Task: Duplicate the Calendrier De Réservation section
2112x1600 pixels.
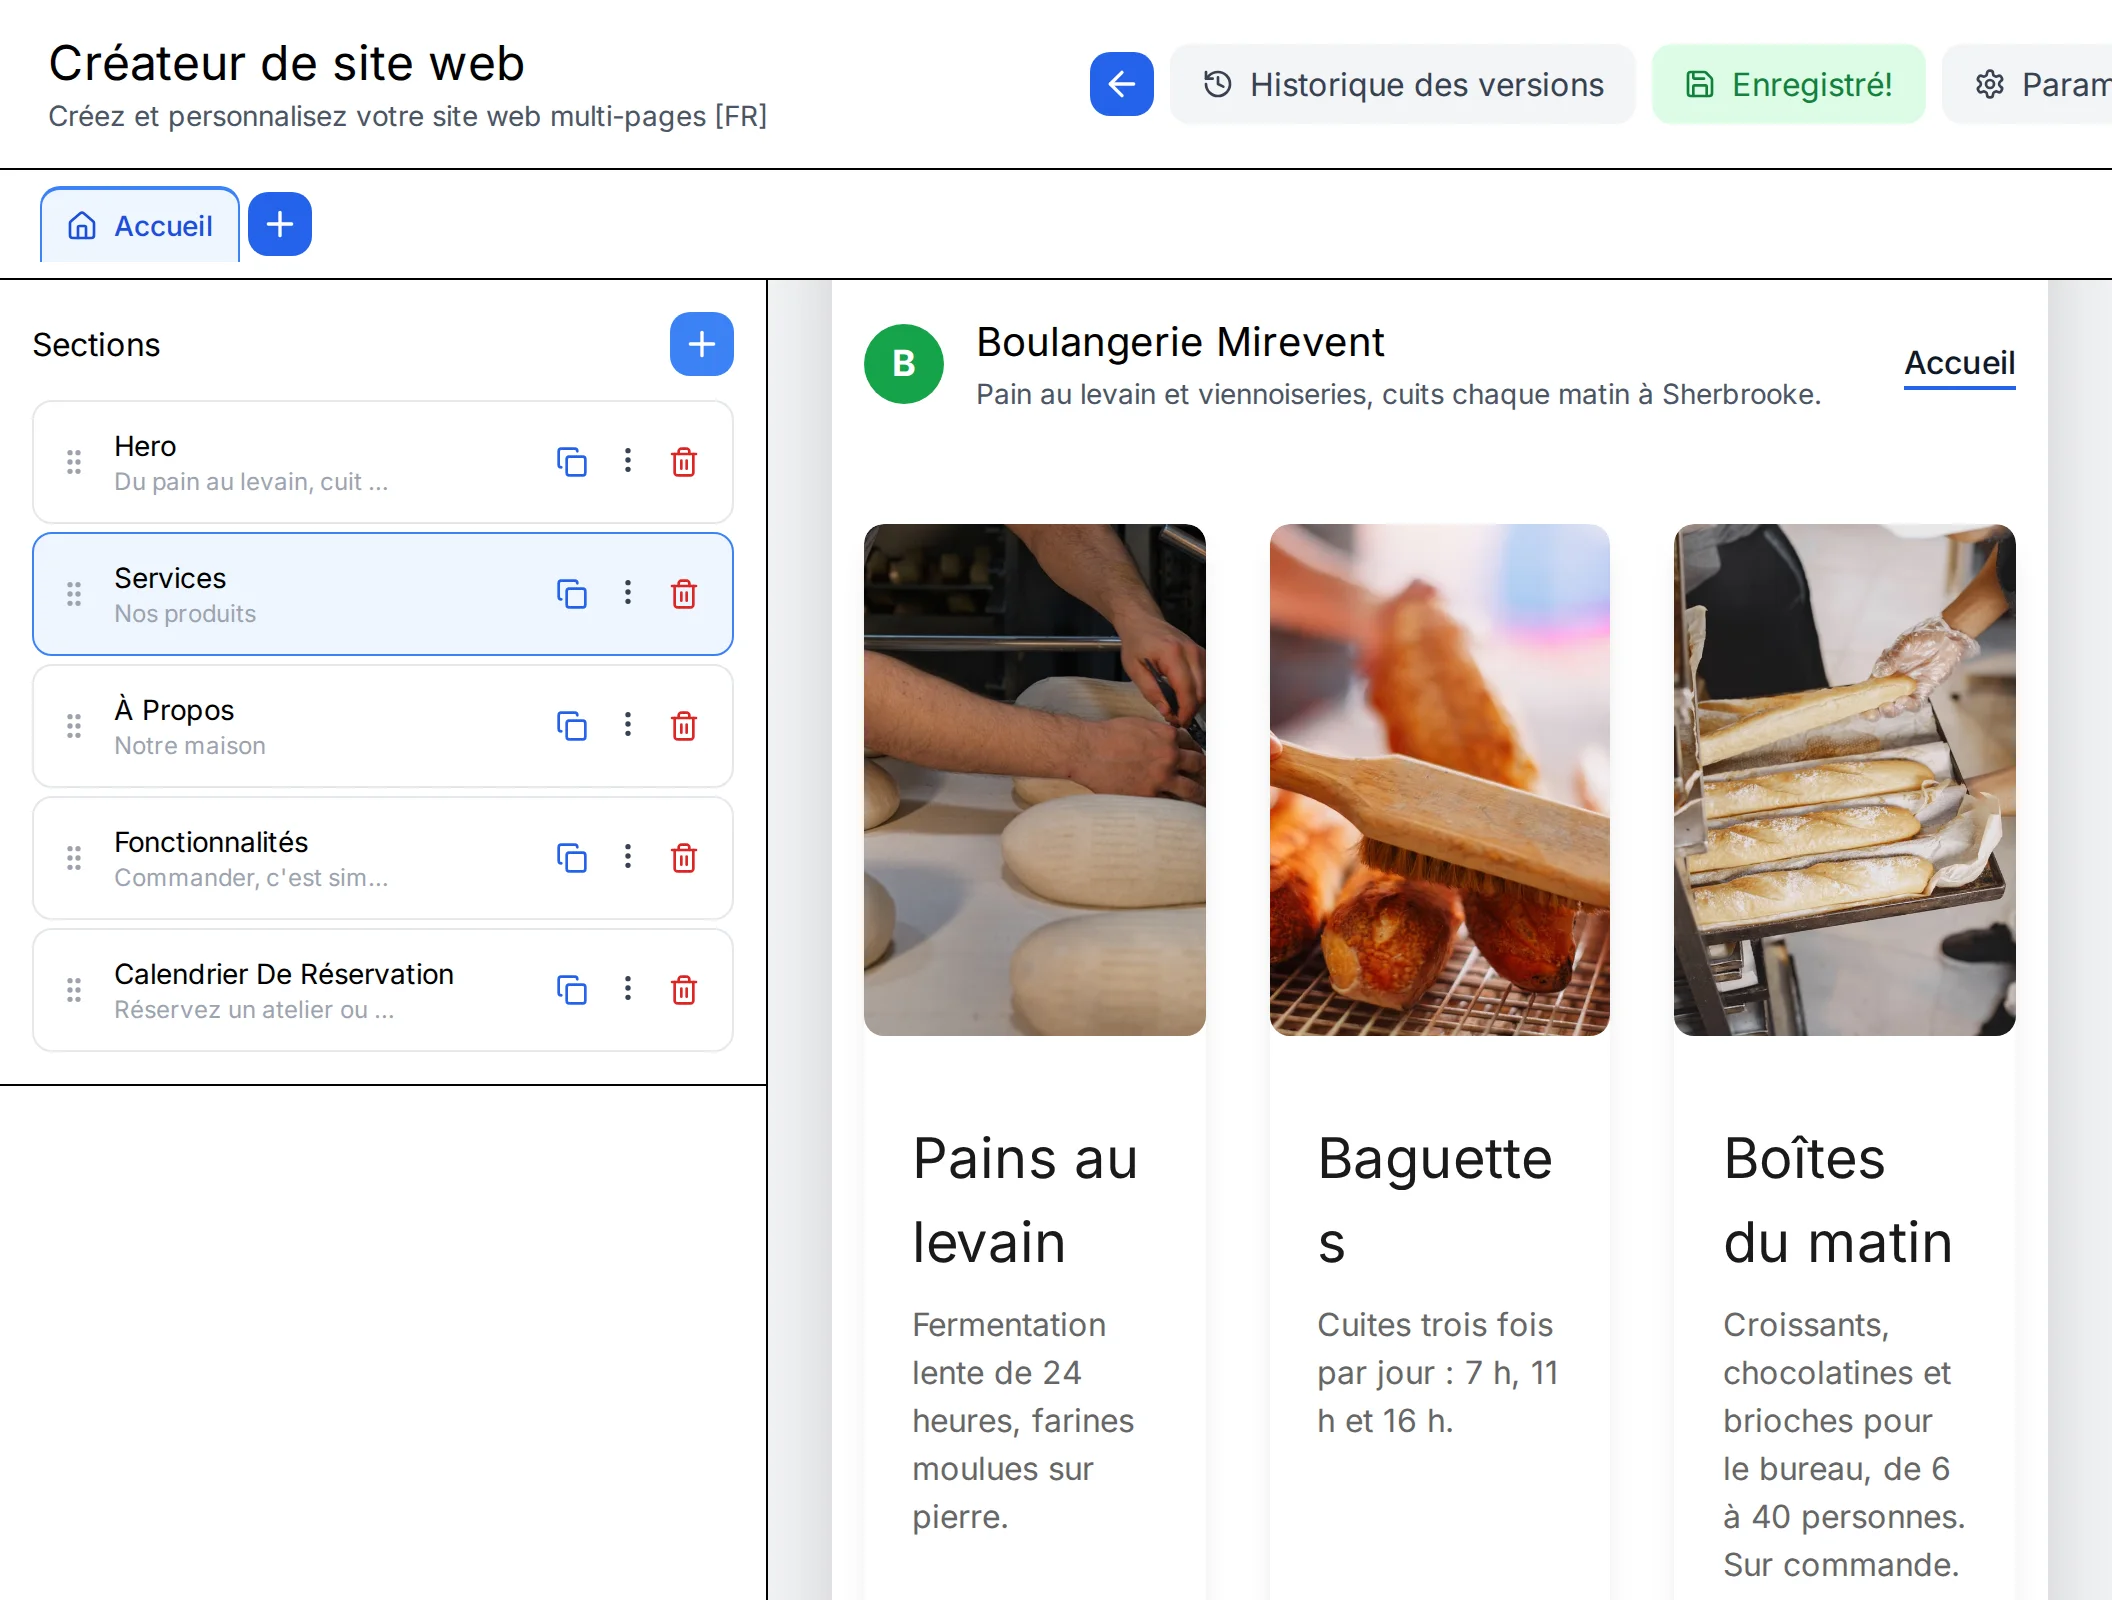Action: (x=571, y=989)
